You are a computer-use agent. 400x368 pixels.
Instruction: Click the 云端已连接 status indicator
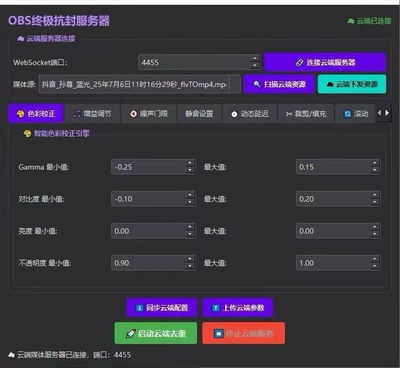click(x=369, y=21)
